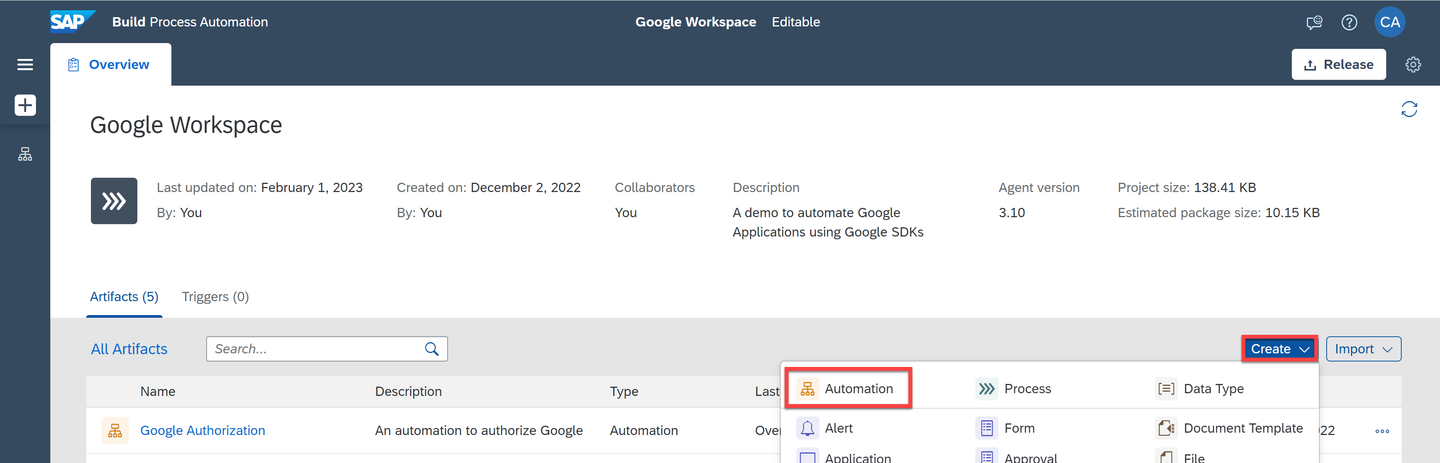Viewport: 1440px width, 463px height.
Task: Click the Agent version 3.10 value
Action: 1012,212
